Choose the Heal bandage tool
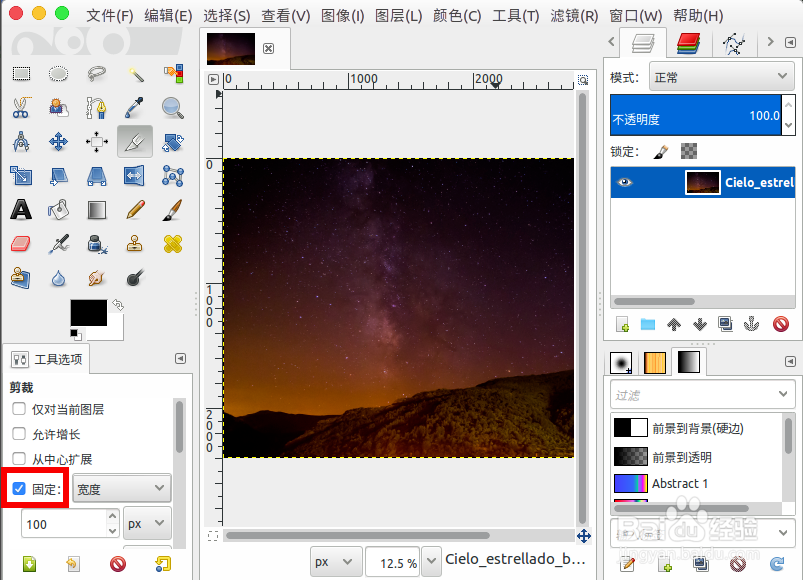803x580 pixels. pyautogui.click(x=173, y=244)
